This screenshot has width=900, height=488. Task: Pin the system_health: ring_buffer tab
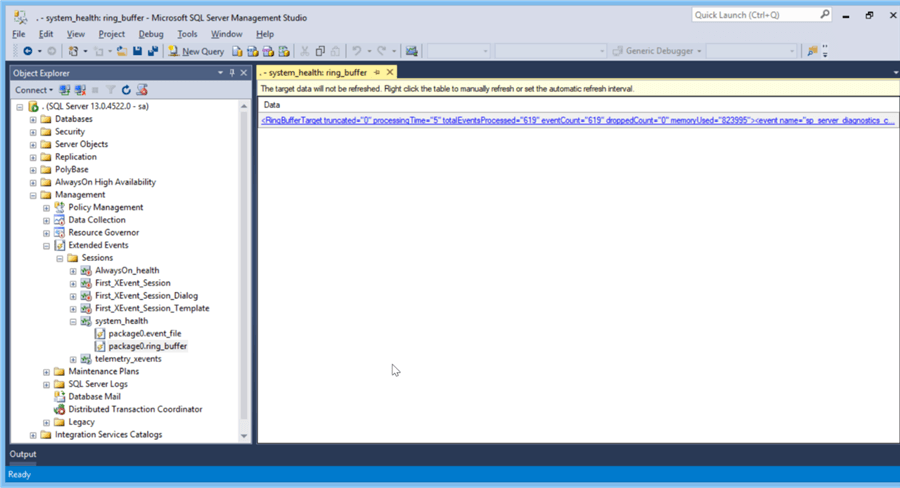coord(377,72)
